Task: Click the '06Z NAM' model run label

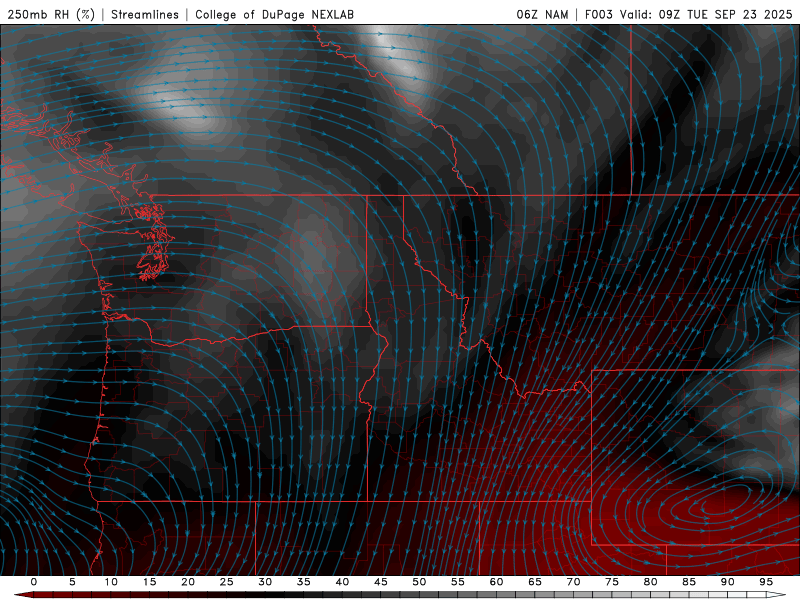Action: coord(542,14)
